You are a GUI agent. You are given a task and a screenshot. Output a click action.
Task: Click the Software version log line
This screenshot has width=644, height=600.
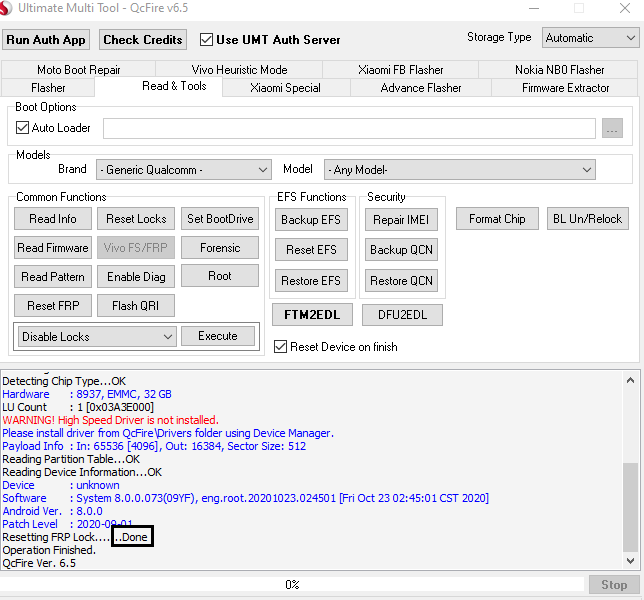point(246,498)
